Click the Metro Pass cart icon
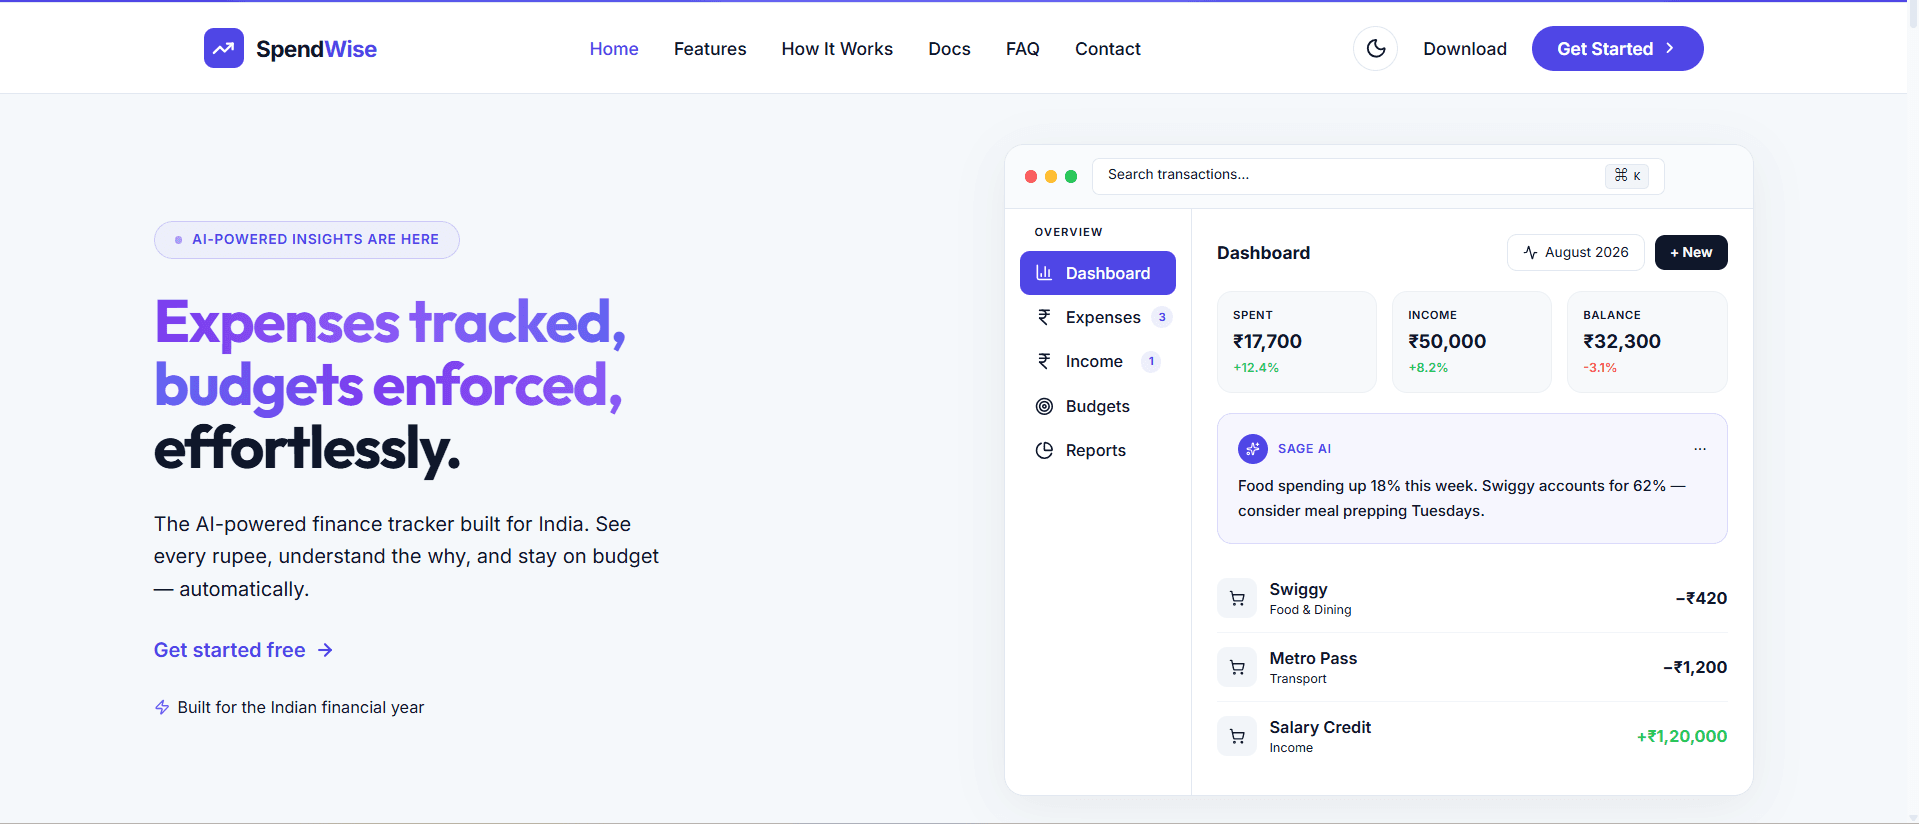Viewport: 1919px width, 824px height. 1237,667
